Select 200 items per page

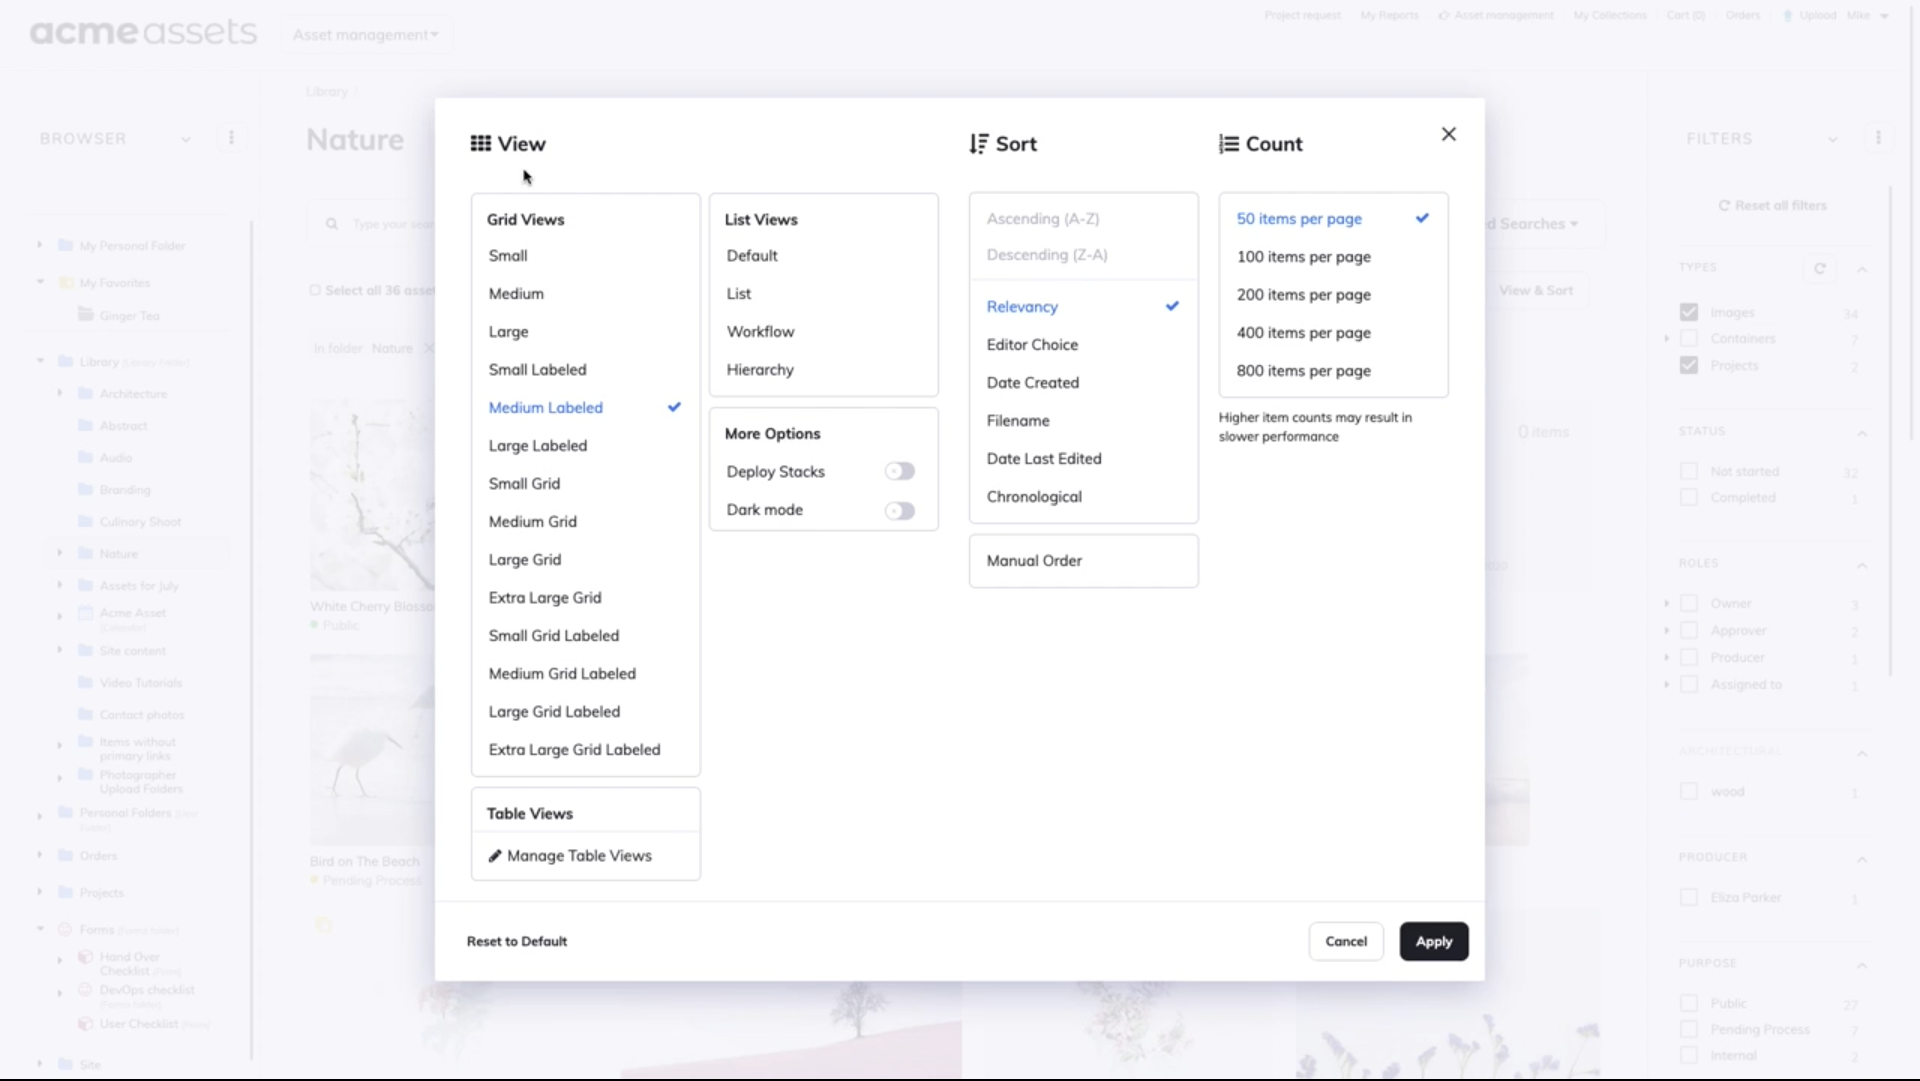coord(1303,295)
